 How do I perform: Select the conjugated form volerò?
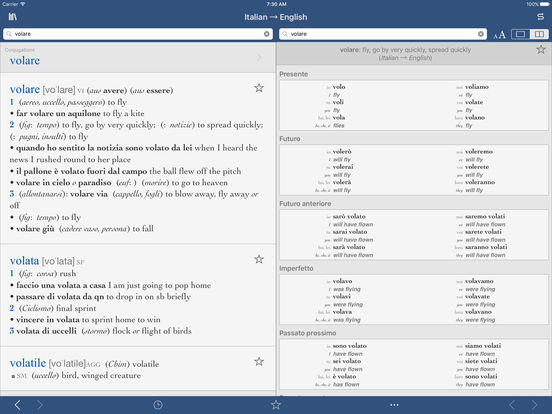(342, 151)
